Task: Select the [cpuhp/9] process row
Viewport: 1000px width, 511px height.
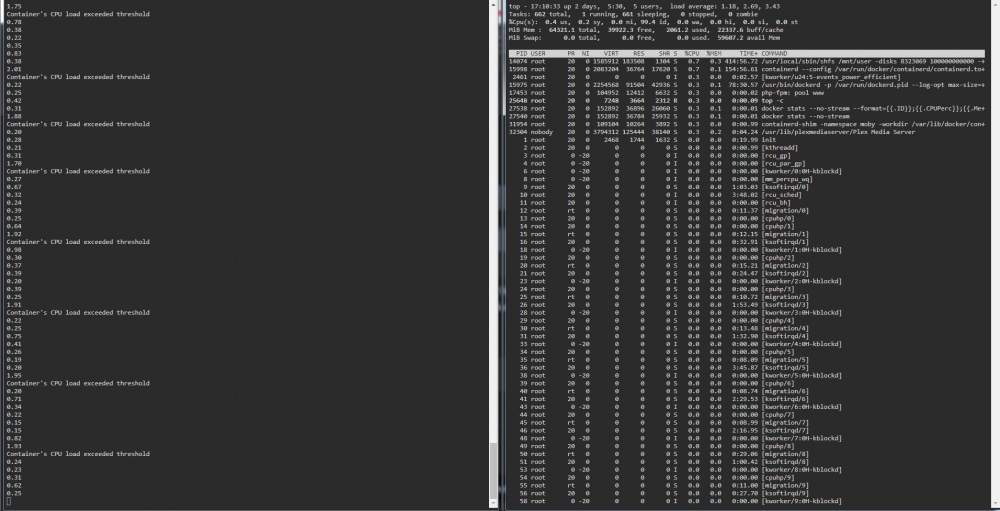Action: [746, 478]
